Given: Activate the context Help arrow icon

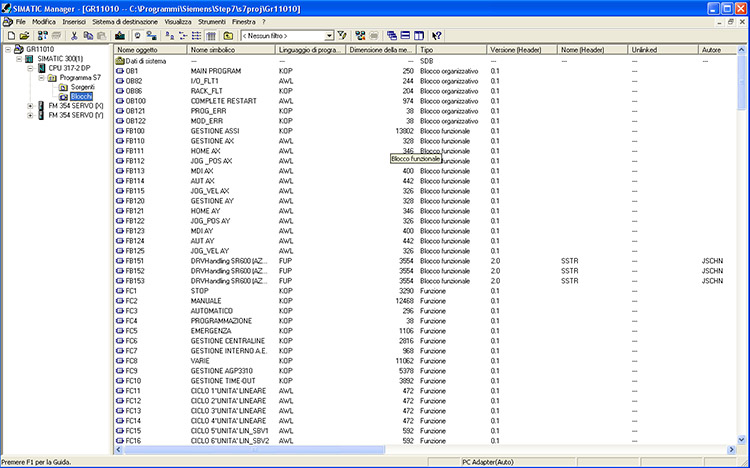Looking at the screenshot, I should [436, 35].
